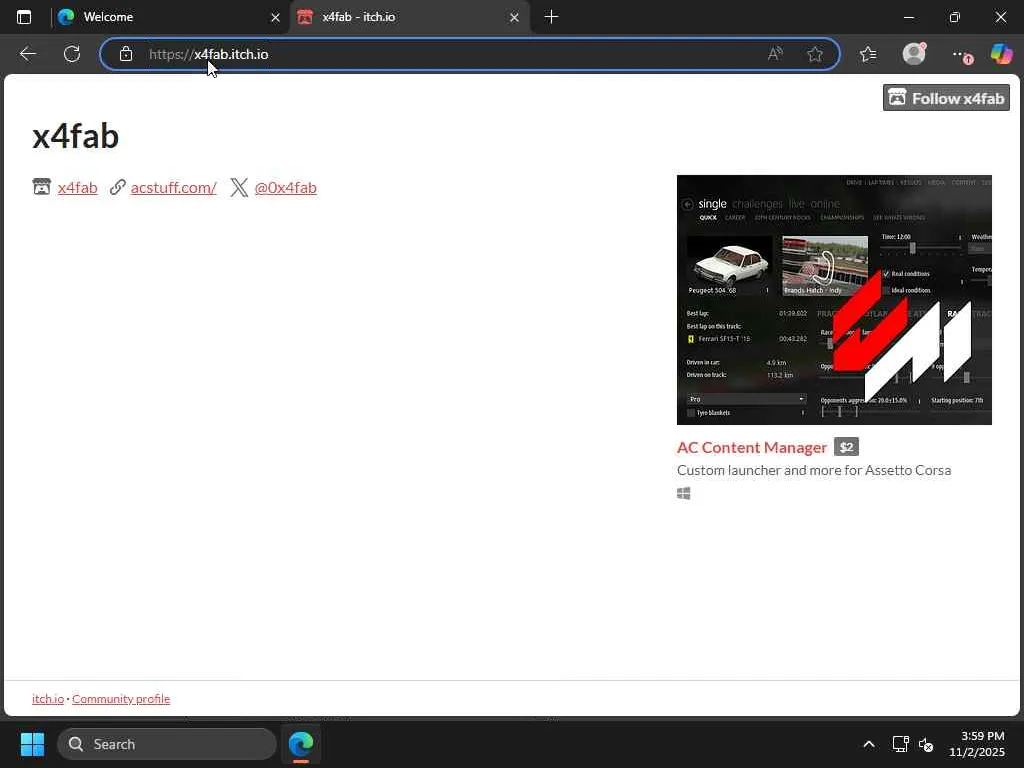The width and height of the screenshot is (1024, 768).
Task: Click Follow x4fab button
Action: point(946,98)
